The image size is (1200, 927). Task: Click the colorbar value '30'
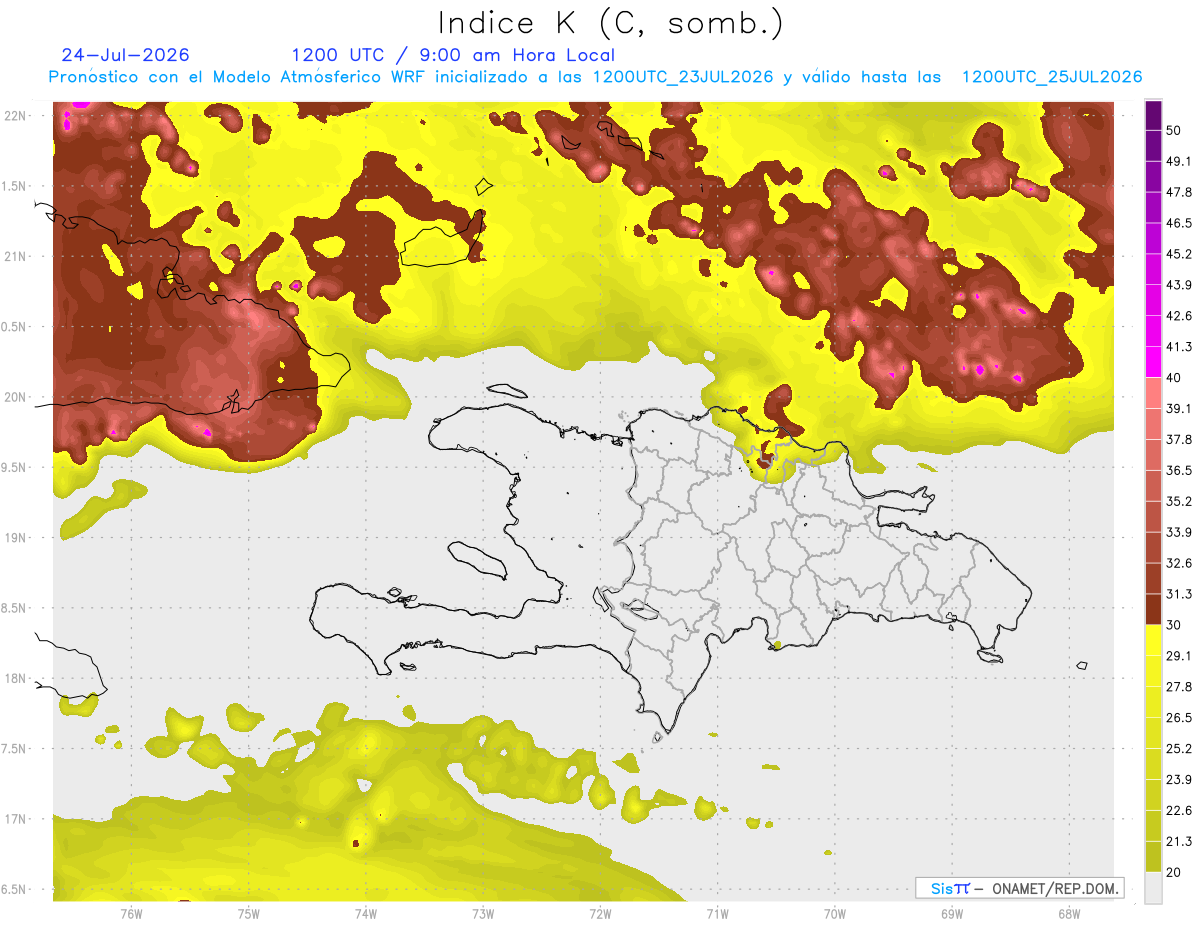coord(1174,625)
